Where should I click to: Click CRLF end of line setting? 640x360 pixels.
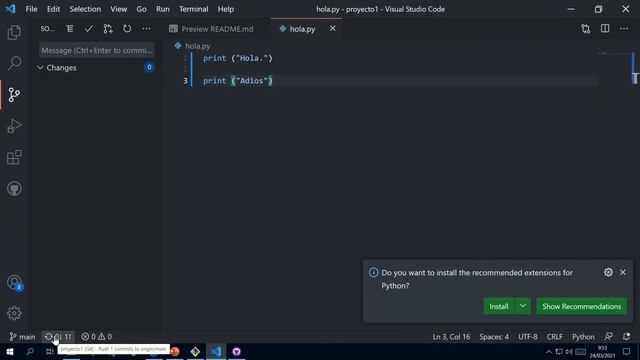(x=554, y=337)
